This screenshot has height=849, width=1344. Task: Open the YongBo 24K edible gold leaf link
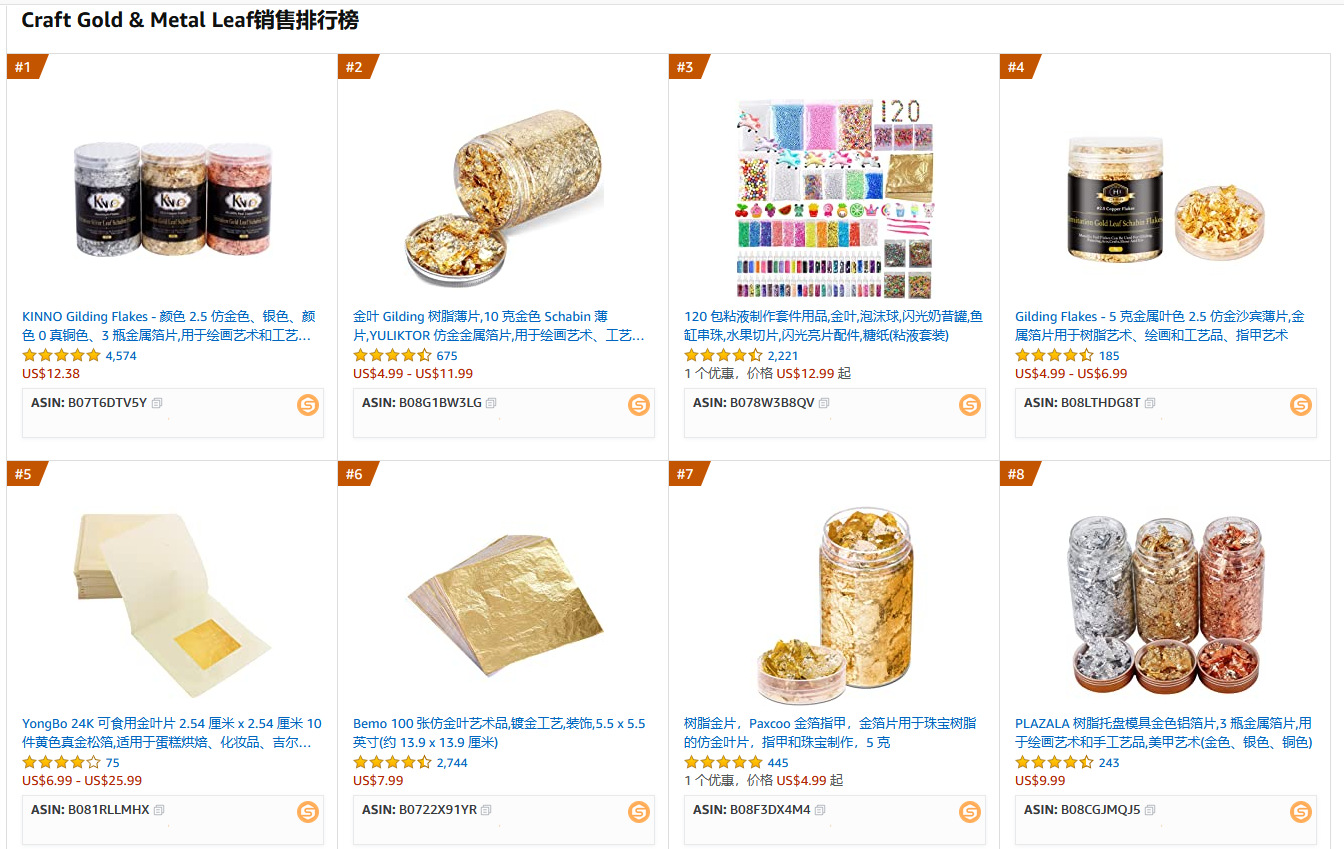pyautogui.click(x=172, y=733)
